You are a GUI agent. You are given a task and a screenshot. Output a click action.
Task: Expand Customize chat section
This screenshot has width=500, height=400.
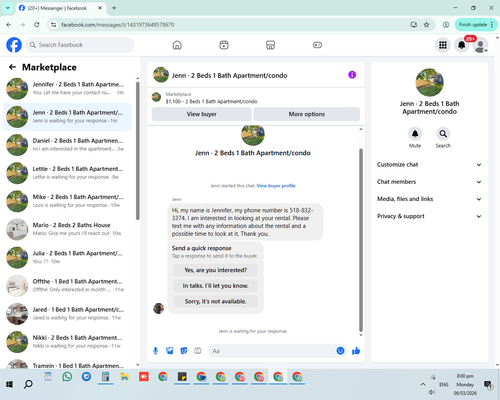click(429, 165)
